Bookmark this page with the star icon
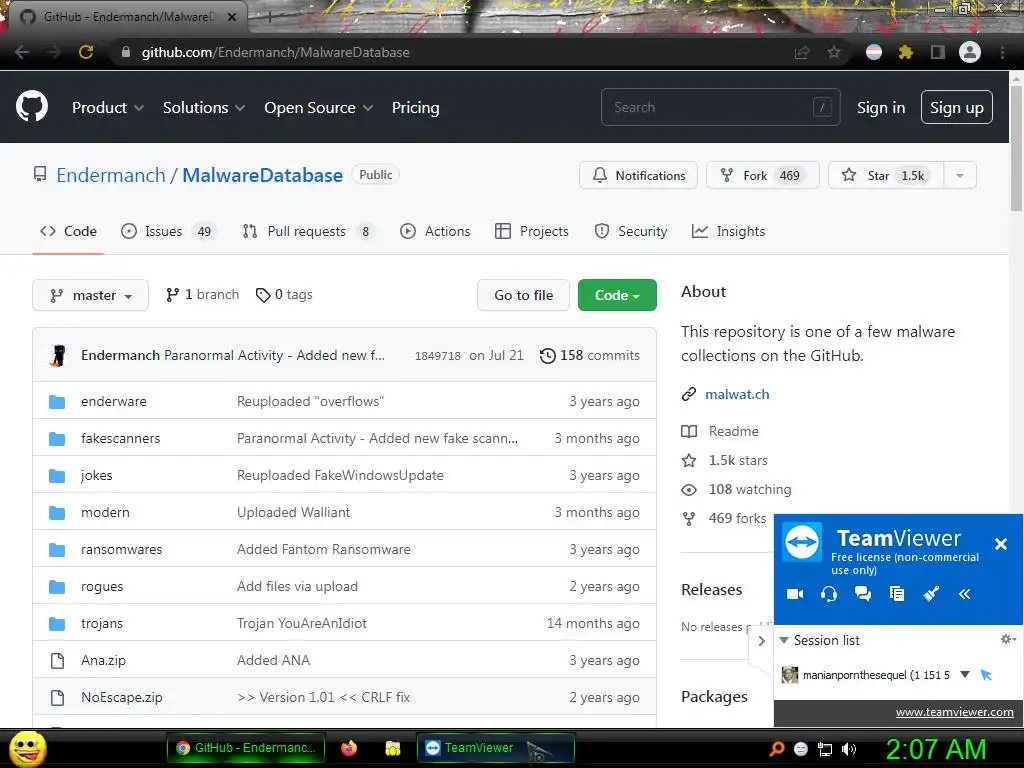This screenshot has height=768, width=1024. [x=834, y=52]
